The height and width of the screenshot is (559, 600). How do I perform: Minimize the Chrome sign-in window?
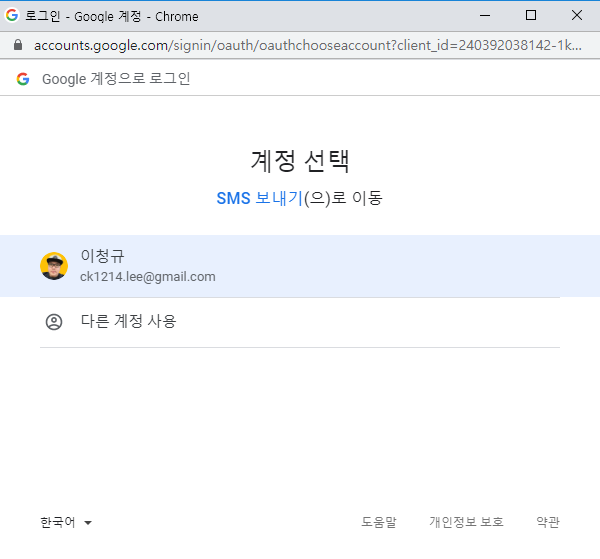[485, 16]
